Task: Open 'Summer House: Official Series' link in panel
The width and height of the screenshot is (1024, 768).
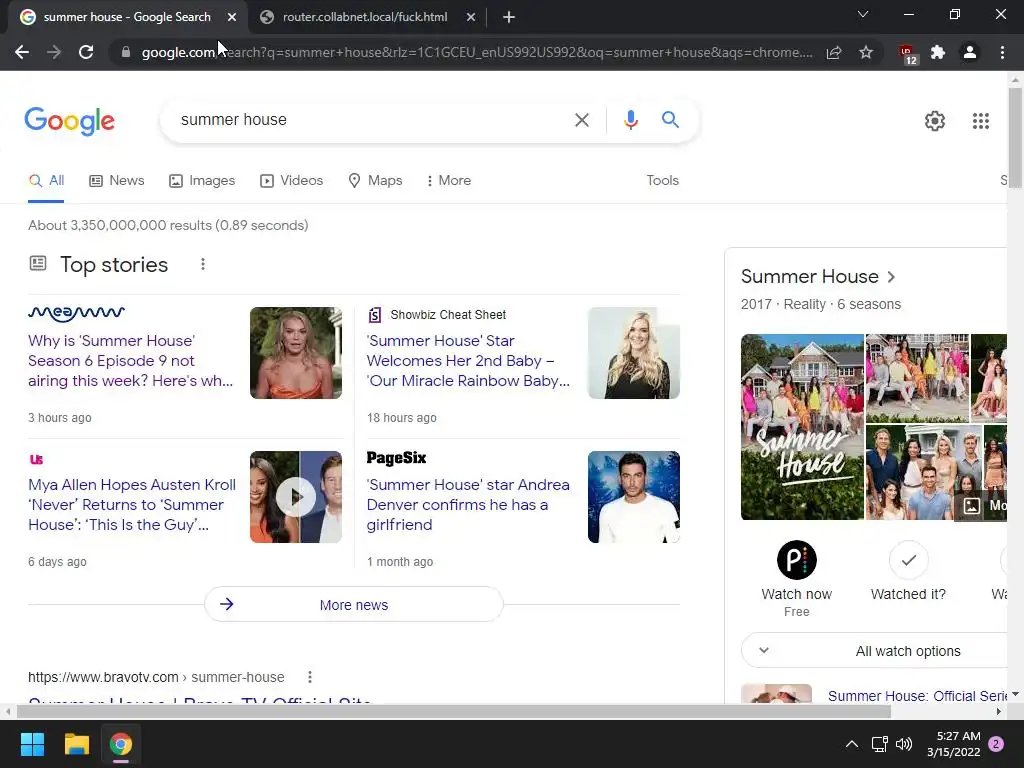Action: pos(918,696)
